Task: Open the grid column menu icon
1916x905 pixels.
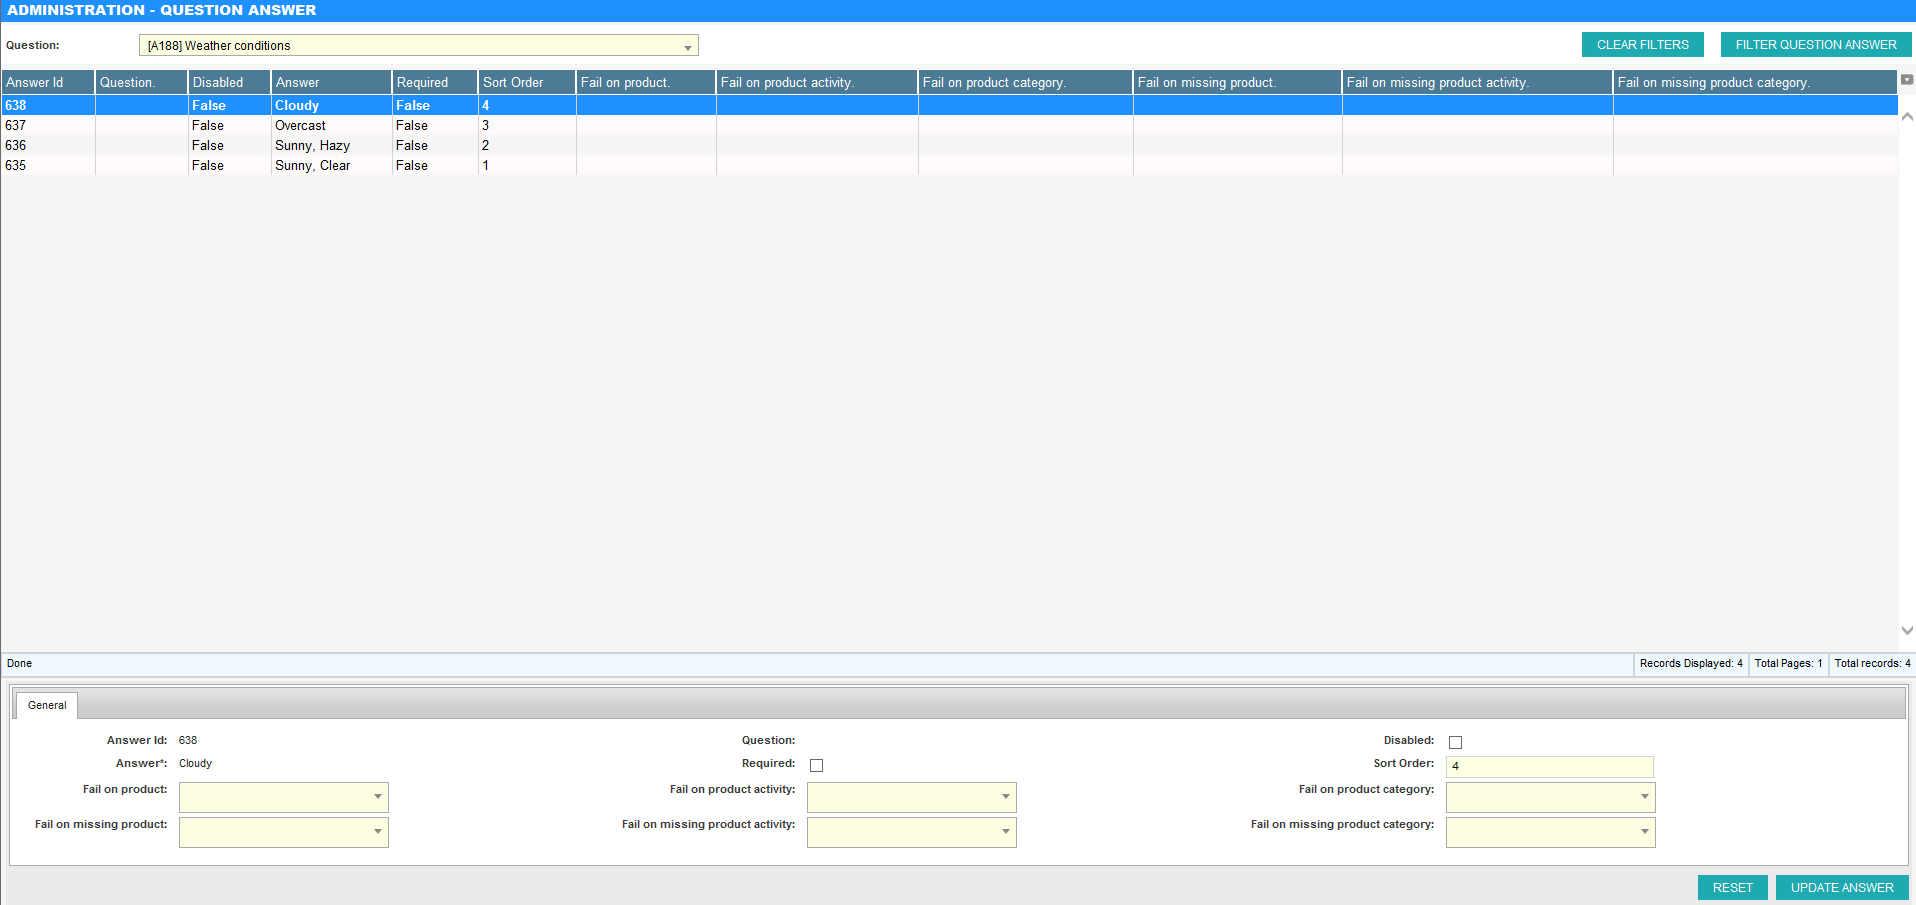Action: (1906, 80)
